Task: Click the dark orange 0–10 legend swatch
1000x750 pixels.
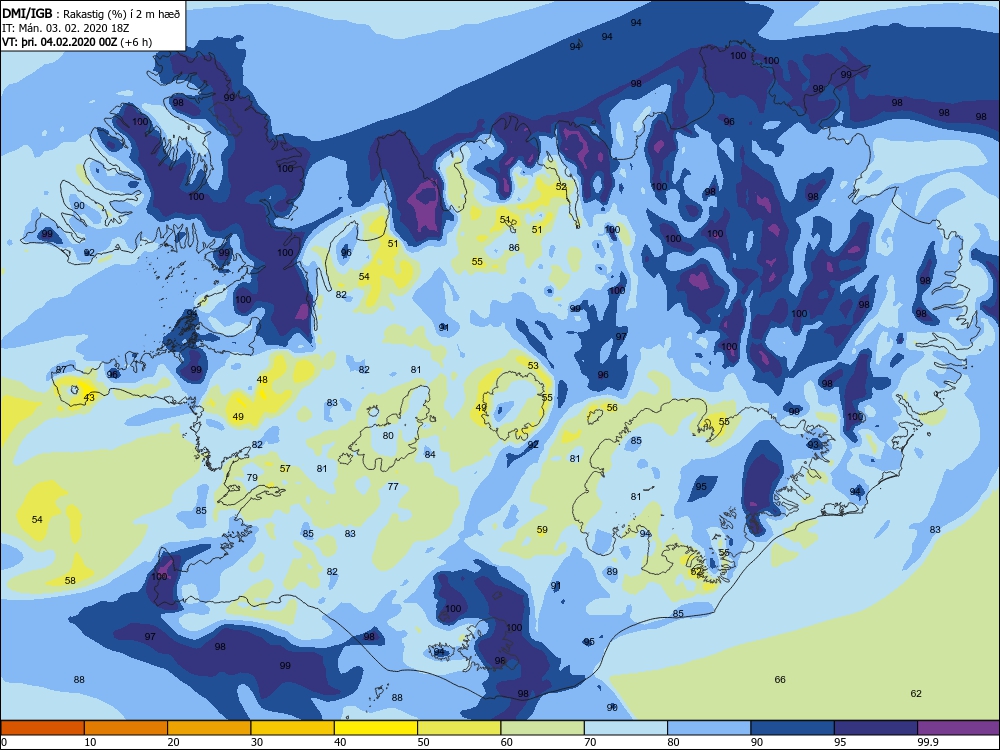Action: click(42, 728)
